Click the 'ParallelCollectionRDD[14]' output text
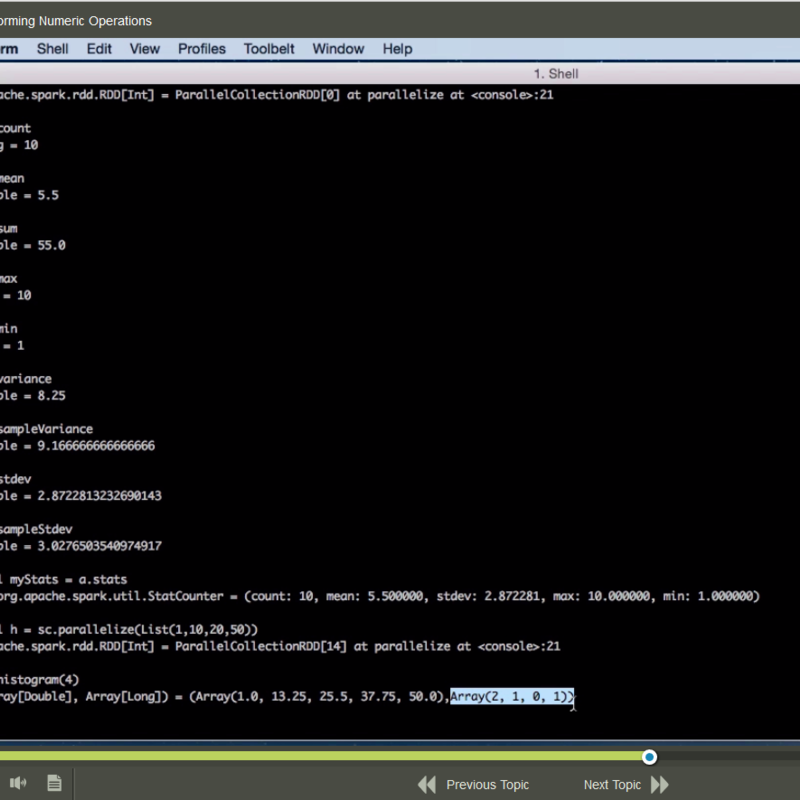 click(261, 646)
